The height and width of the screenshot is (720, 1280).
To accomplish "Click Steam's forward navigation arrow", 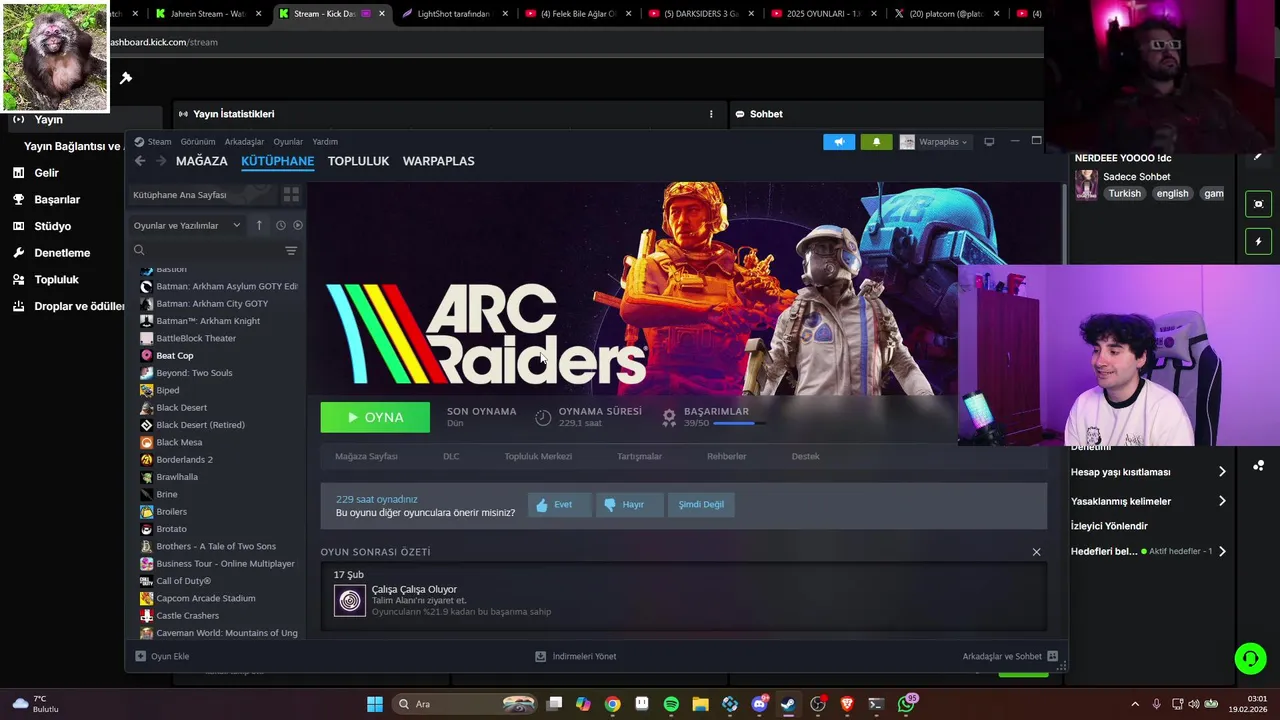I will [160, 161].
